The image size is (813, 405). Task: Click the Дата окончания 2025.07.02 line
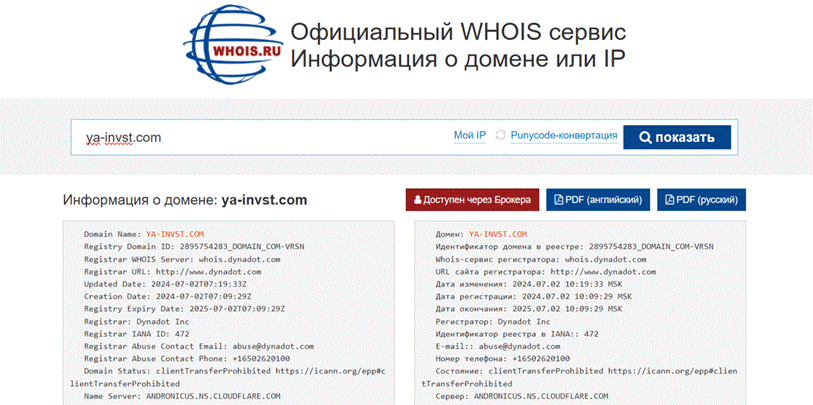coord(529,309)
